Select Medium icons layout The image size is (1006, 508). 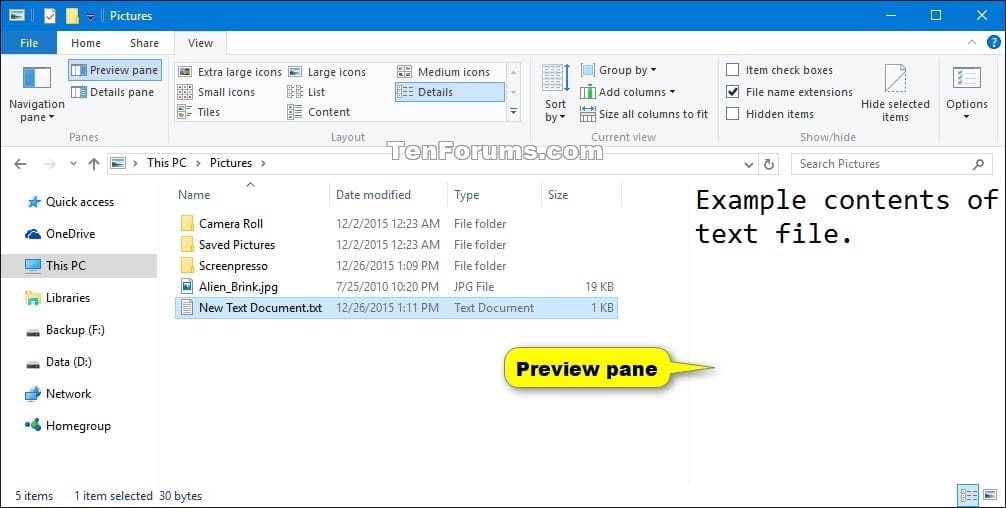click(443, 72)
